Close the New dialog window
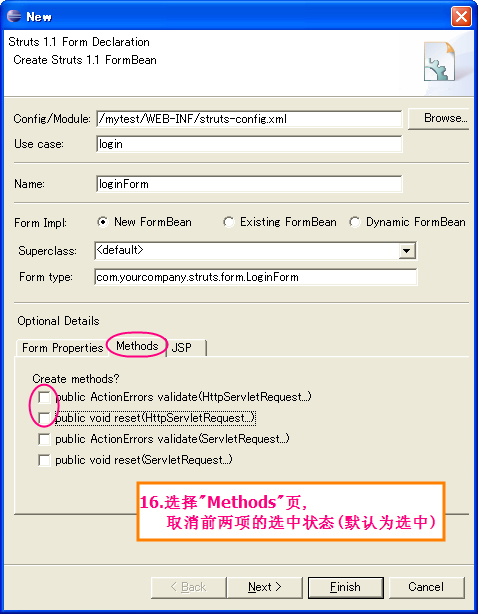The height and width of the screenshot is (614, 478). 461,16
